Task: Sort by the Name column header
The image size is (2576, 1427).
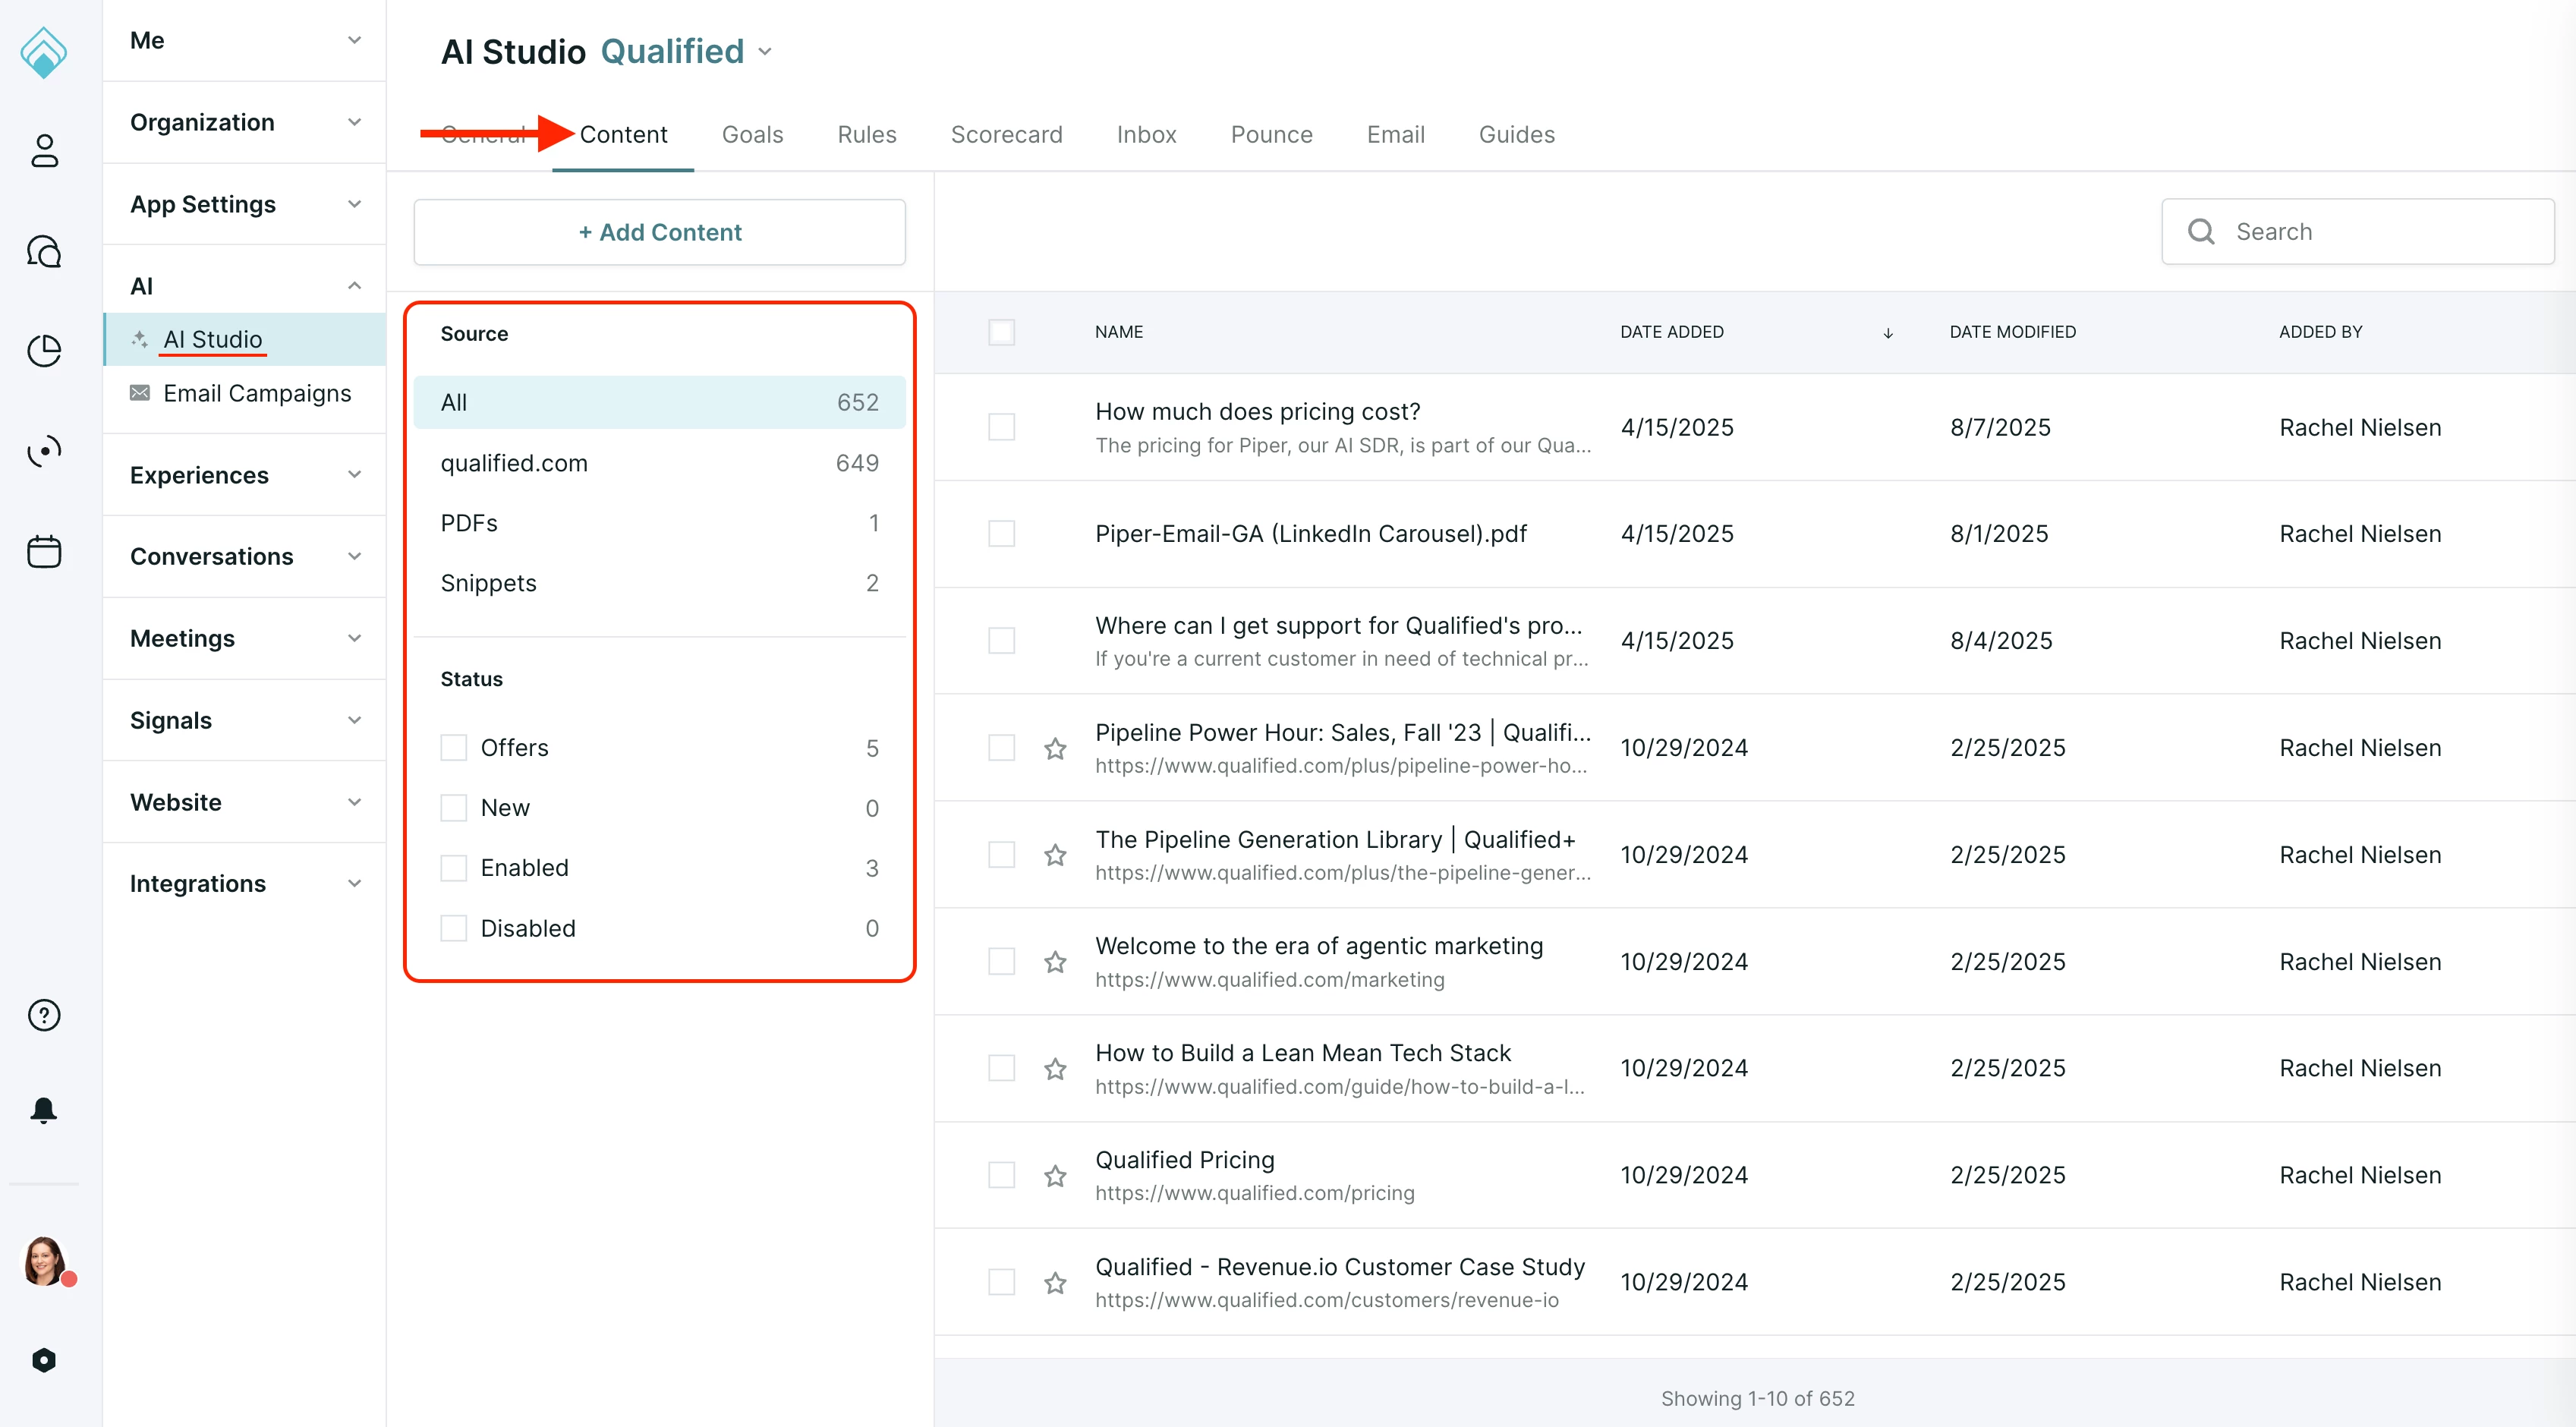Action: pyautogui.click(x=1118, y=332)
